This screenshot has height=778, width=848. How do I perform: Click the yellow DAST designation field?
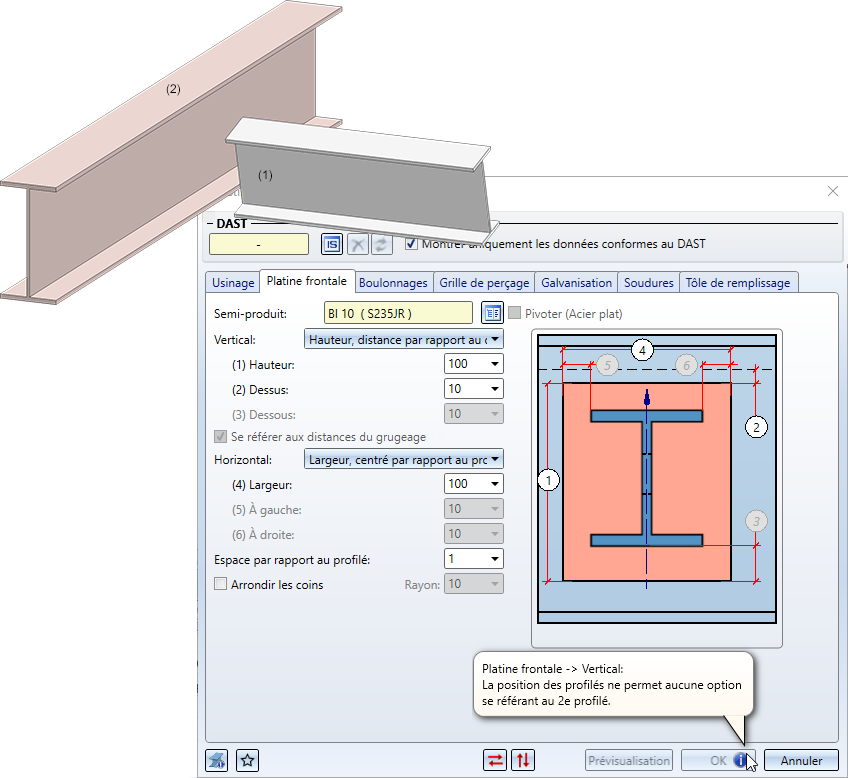coord(259,244)
